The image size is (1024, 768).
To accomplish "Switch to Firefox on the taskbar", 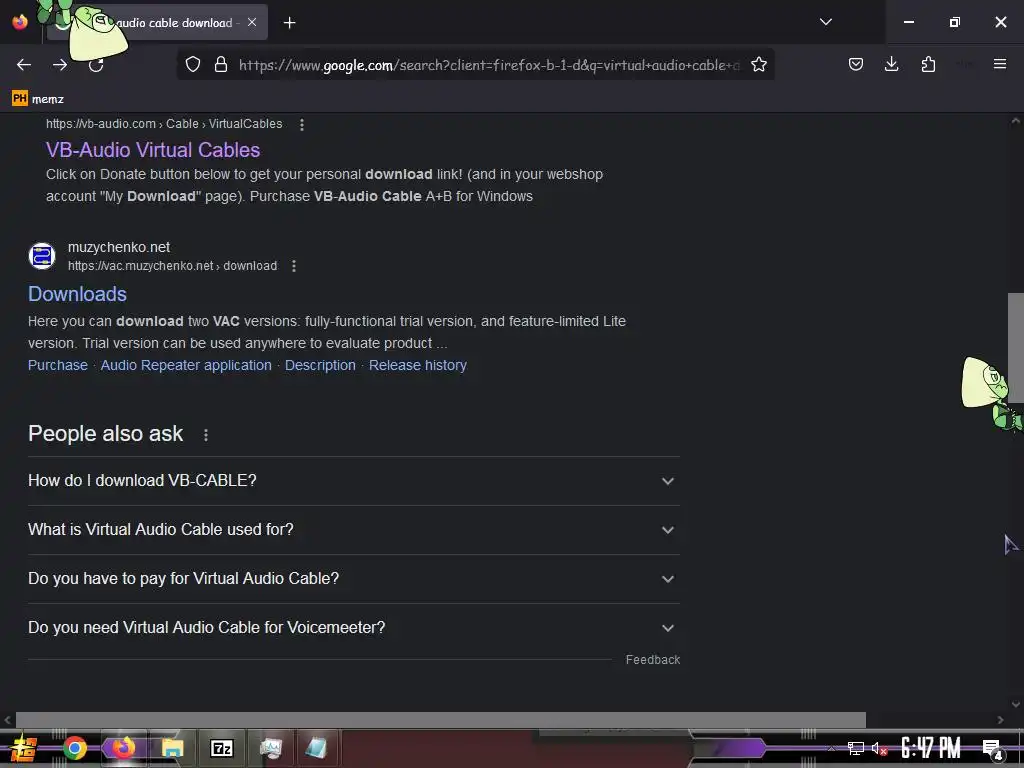I will (x=123, y=748).
